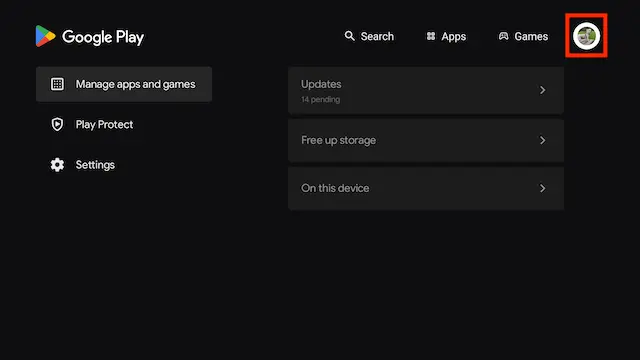Click the chevron on On this device

click(542, 188)
